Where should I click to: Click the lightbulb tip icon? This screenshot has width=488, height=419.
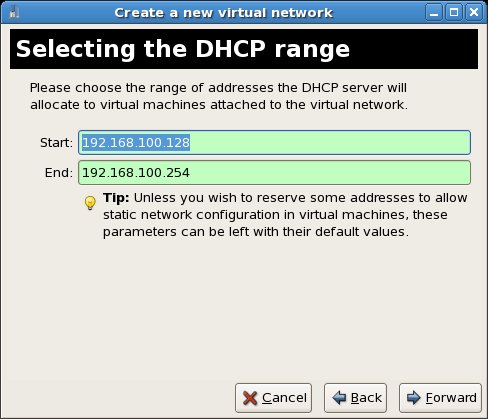pos(90,203)
